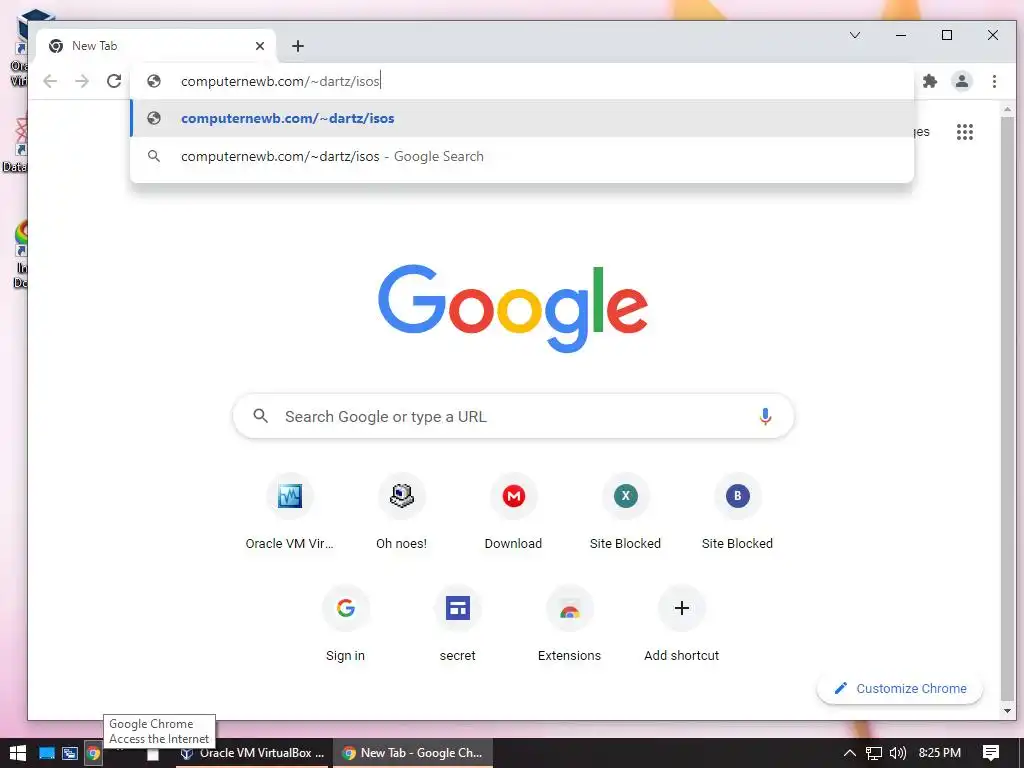Open the volume speaker tray icon
Screen dimensions: 1024x768
tap(898, 753)
